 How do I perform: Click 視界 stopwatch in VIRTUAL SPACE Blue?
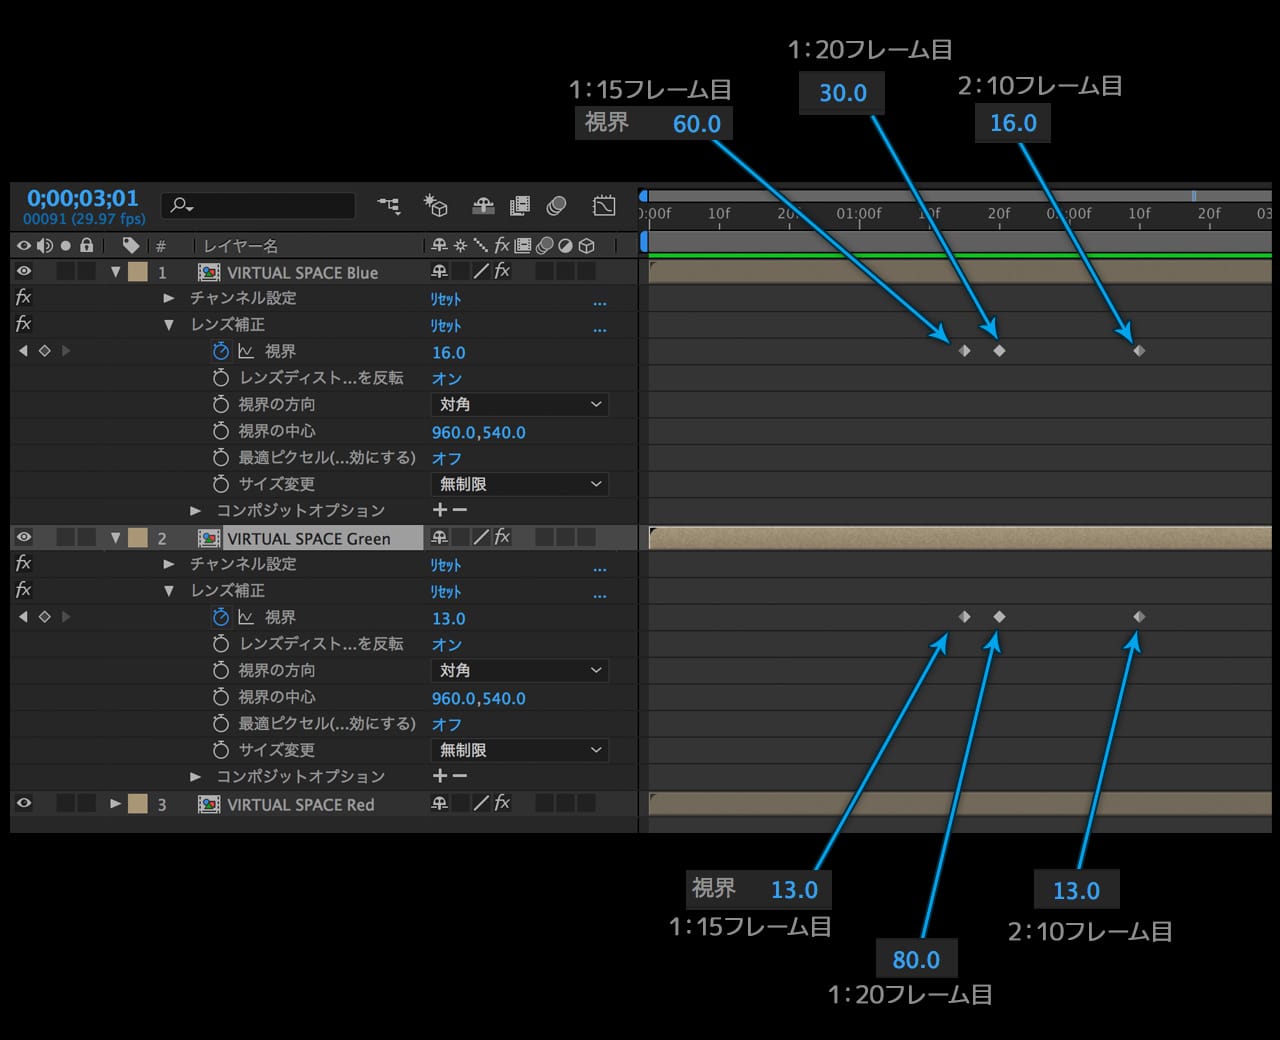(x=221, y=351)
